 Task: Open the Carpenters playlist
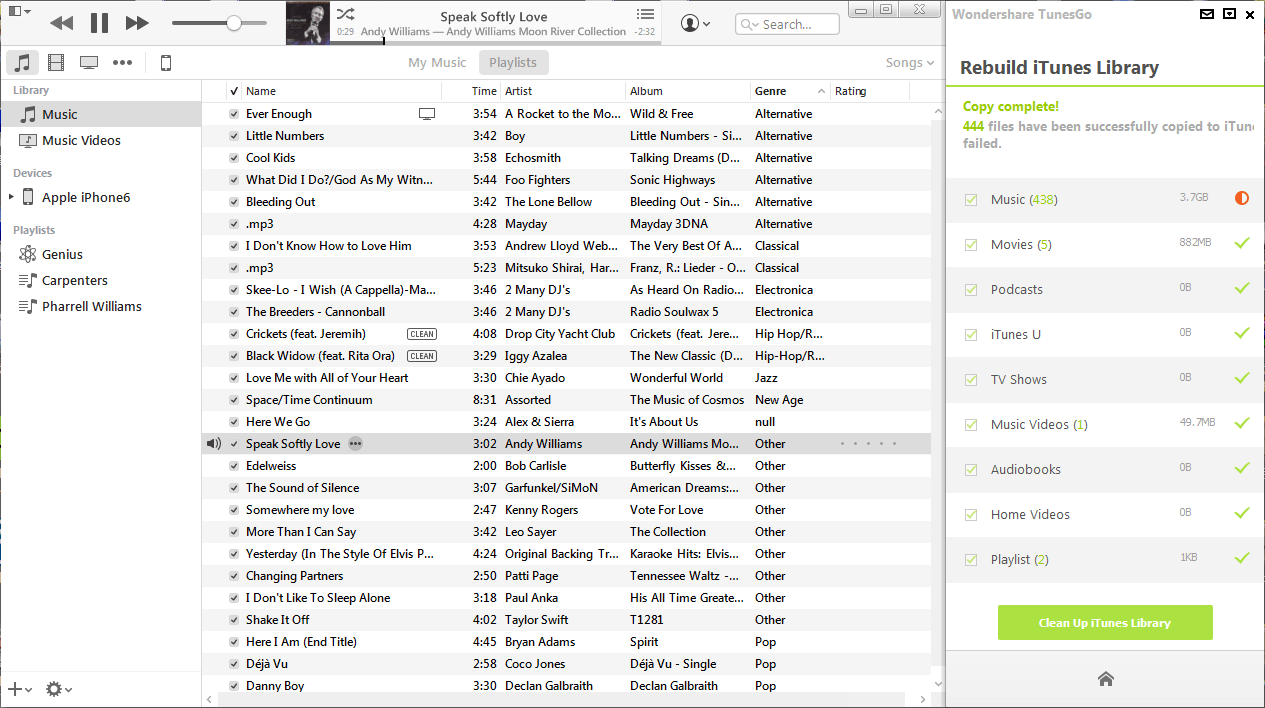click(74, 281)
